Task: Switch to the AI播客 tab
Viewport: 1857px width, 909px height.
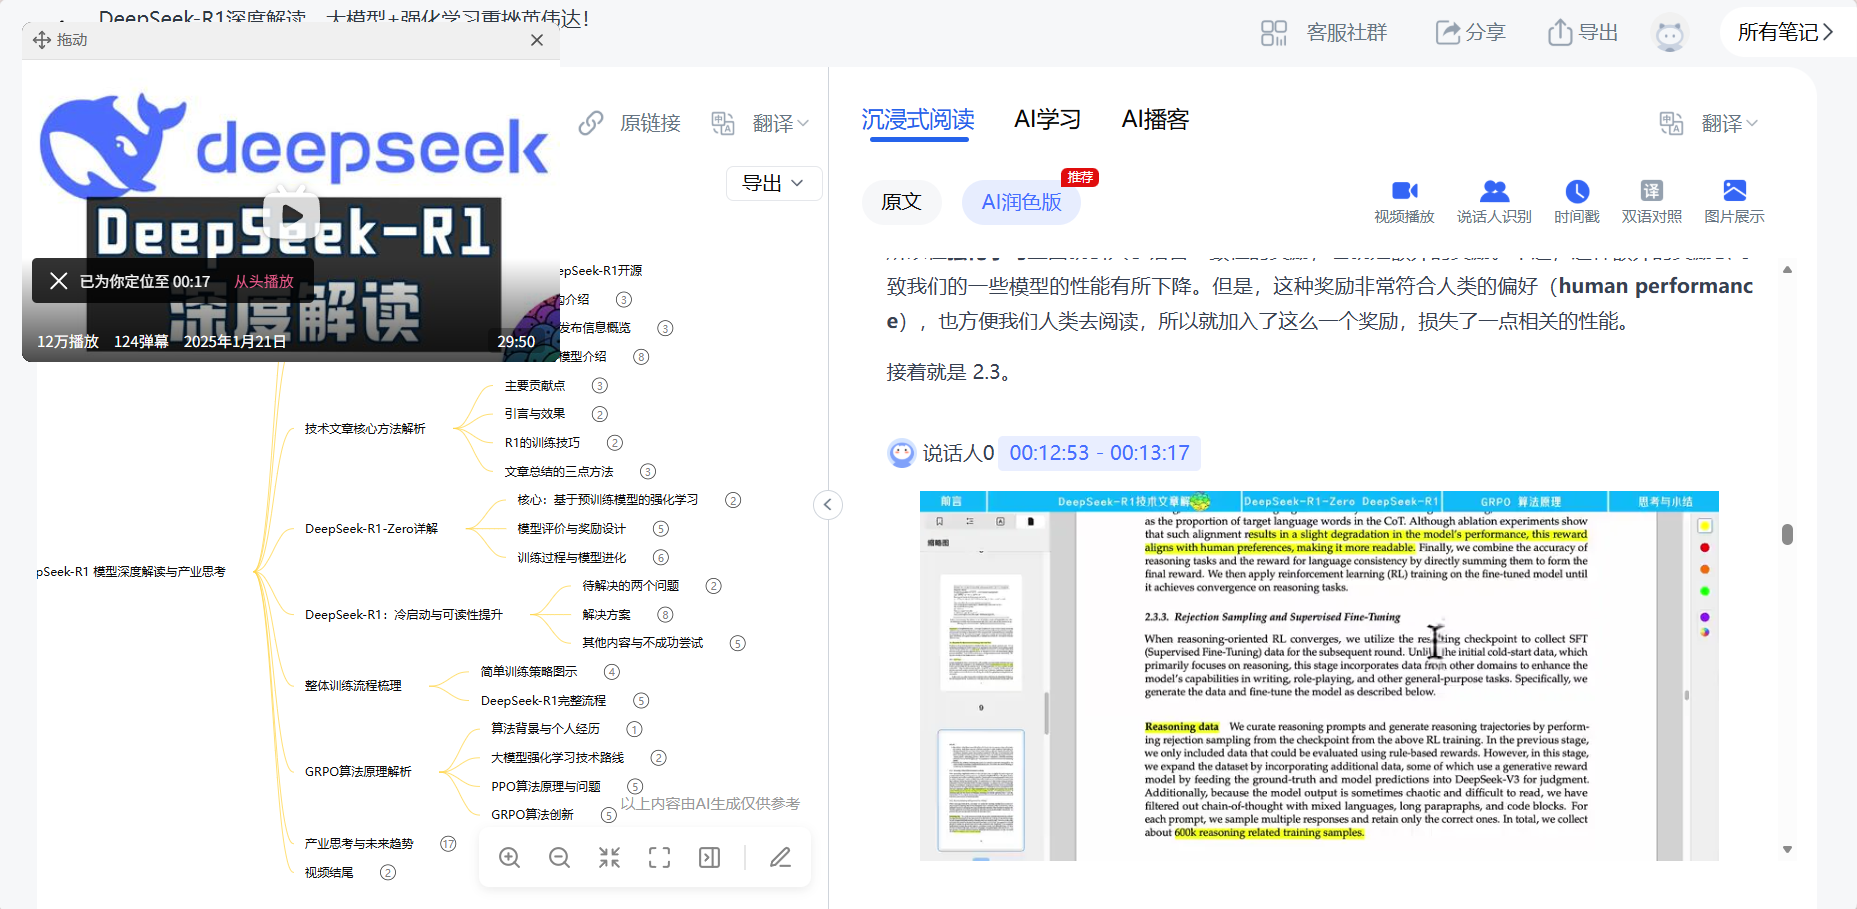Action: click(1155, 120)
